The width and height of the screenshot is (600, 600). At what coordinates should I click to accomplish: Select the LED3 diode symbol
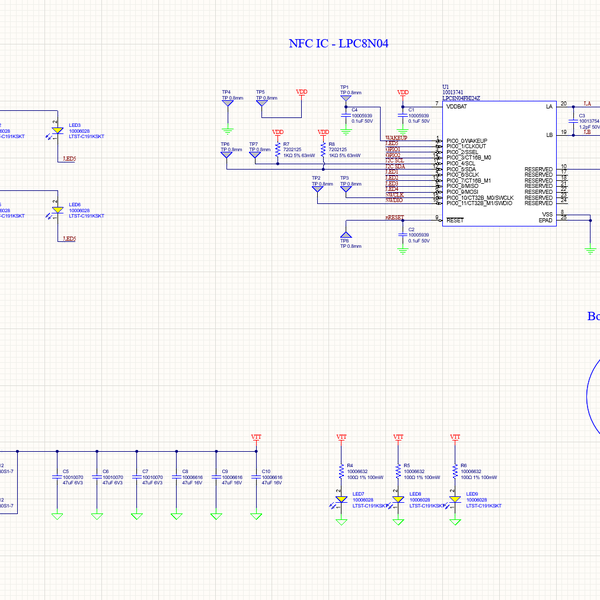[x=57, y=130]
